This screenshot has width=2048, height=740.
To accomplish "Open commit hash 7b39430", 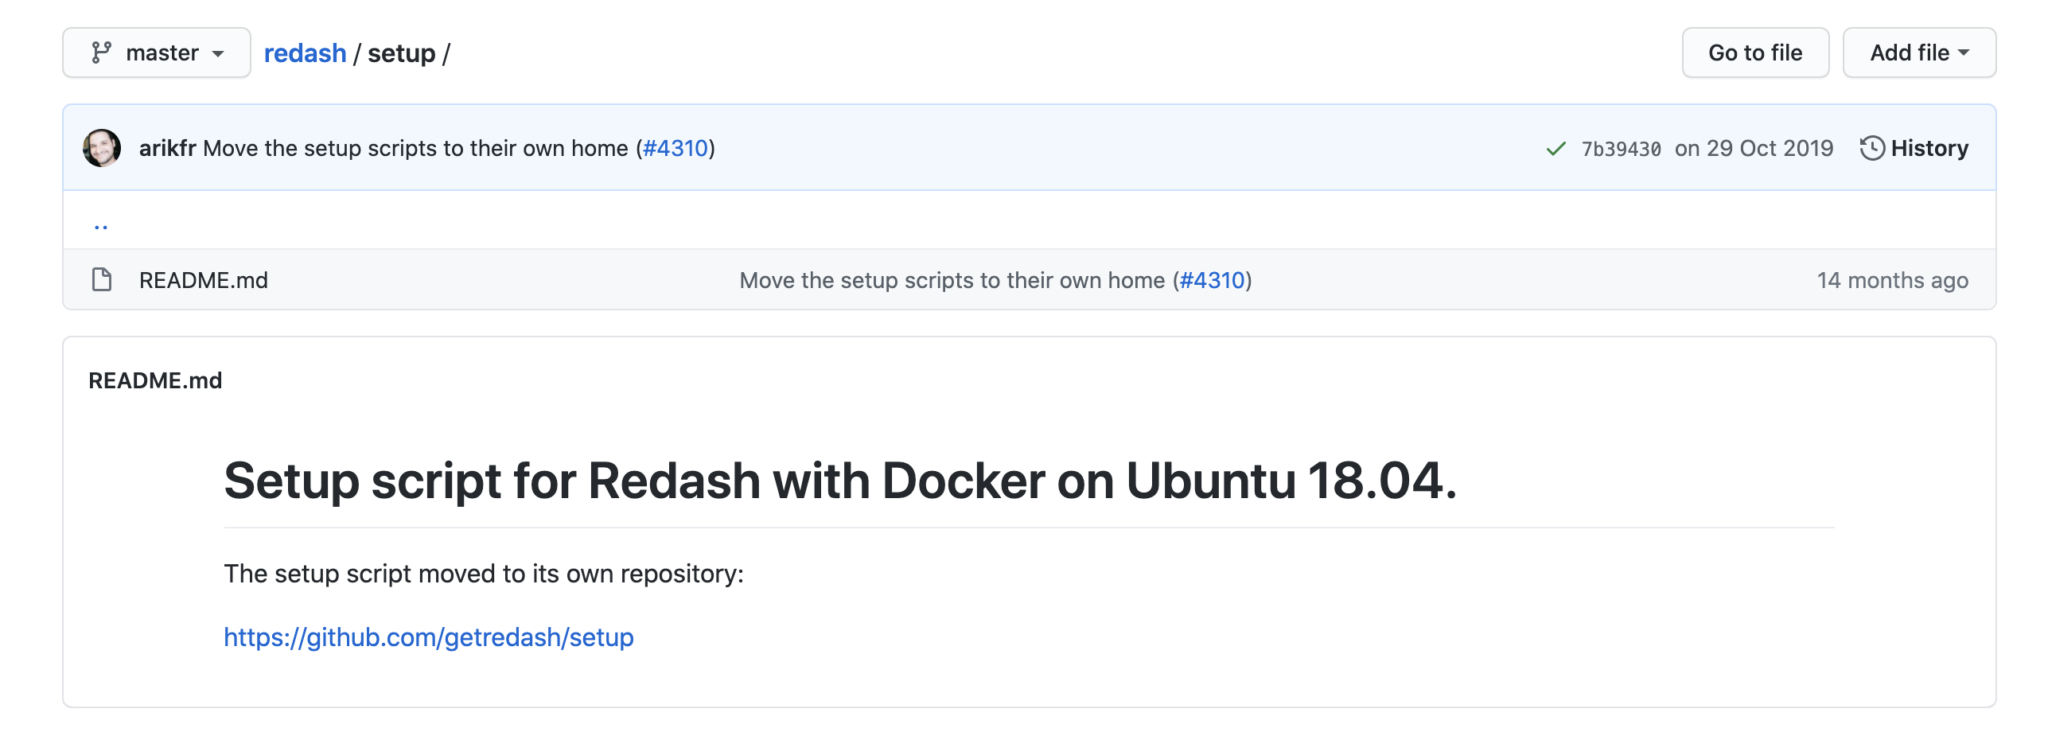I will point(1620,149).
